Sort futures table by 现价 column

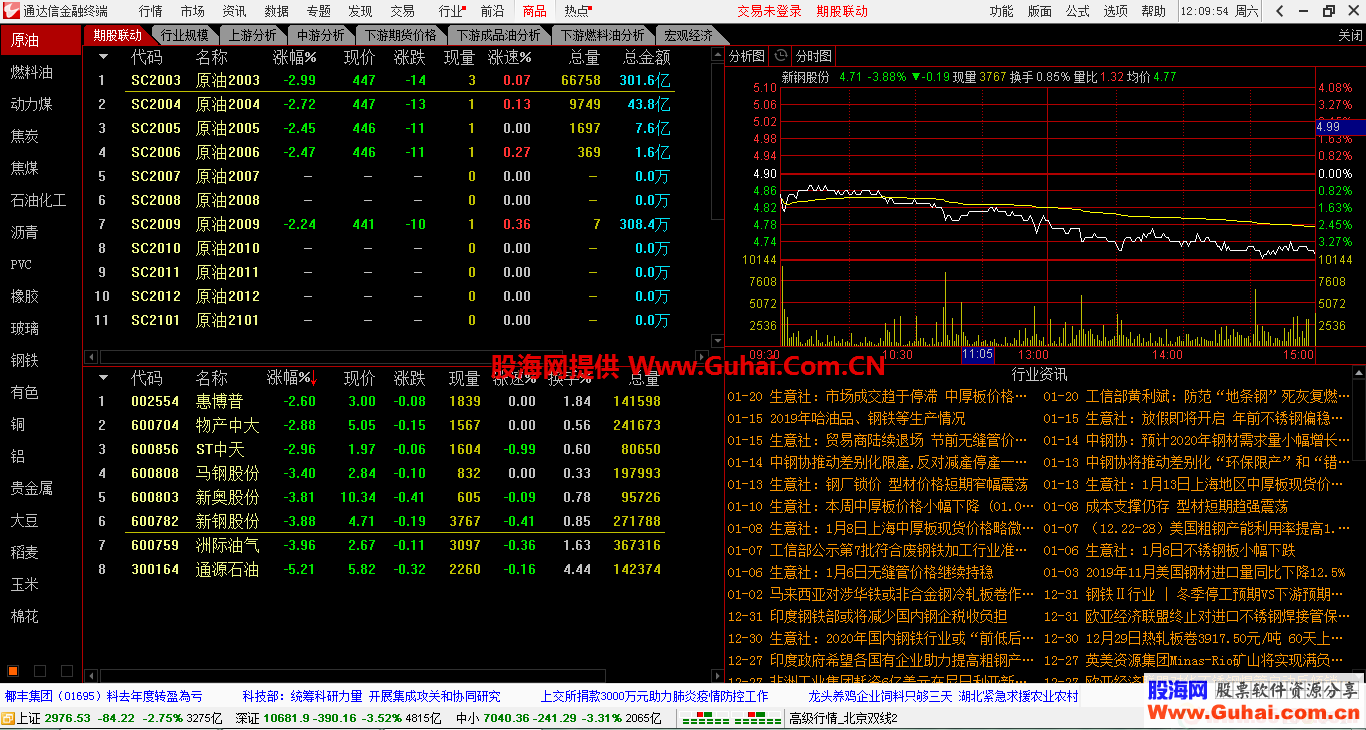(x=359, y=57)
